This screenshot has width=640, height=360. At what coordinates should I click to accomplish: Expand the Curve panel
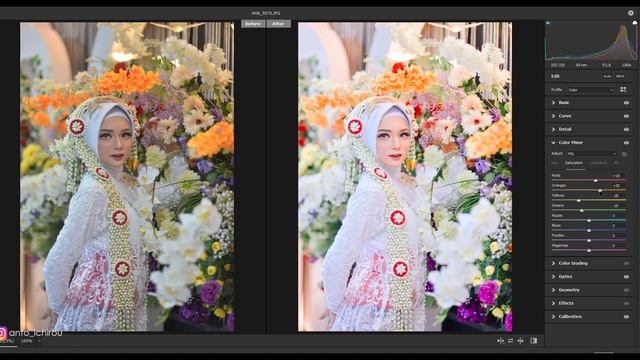[x=553, y=116]
